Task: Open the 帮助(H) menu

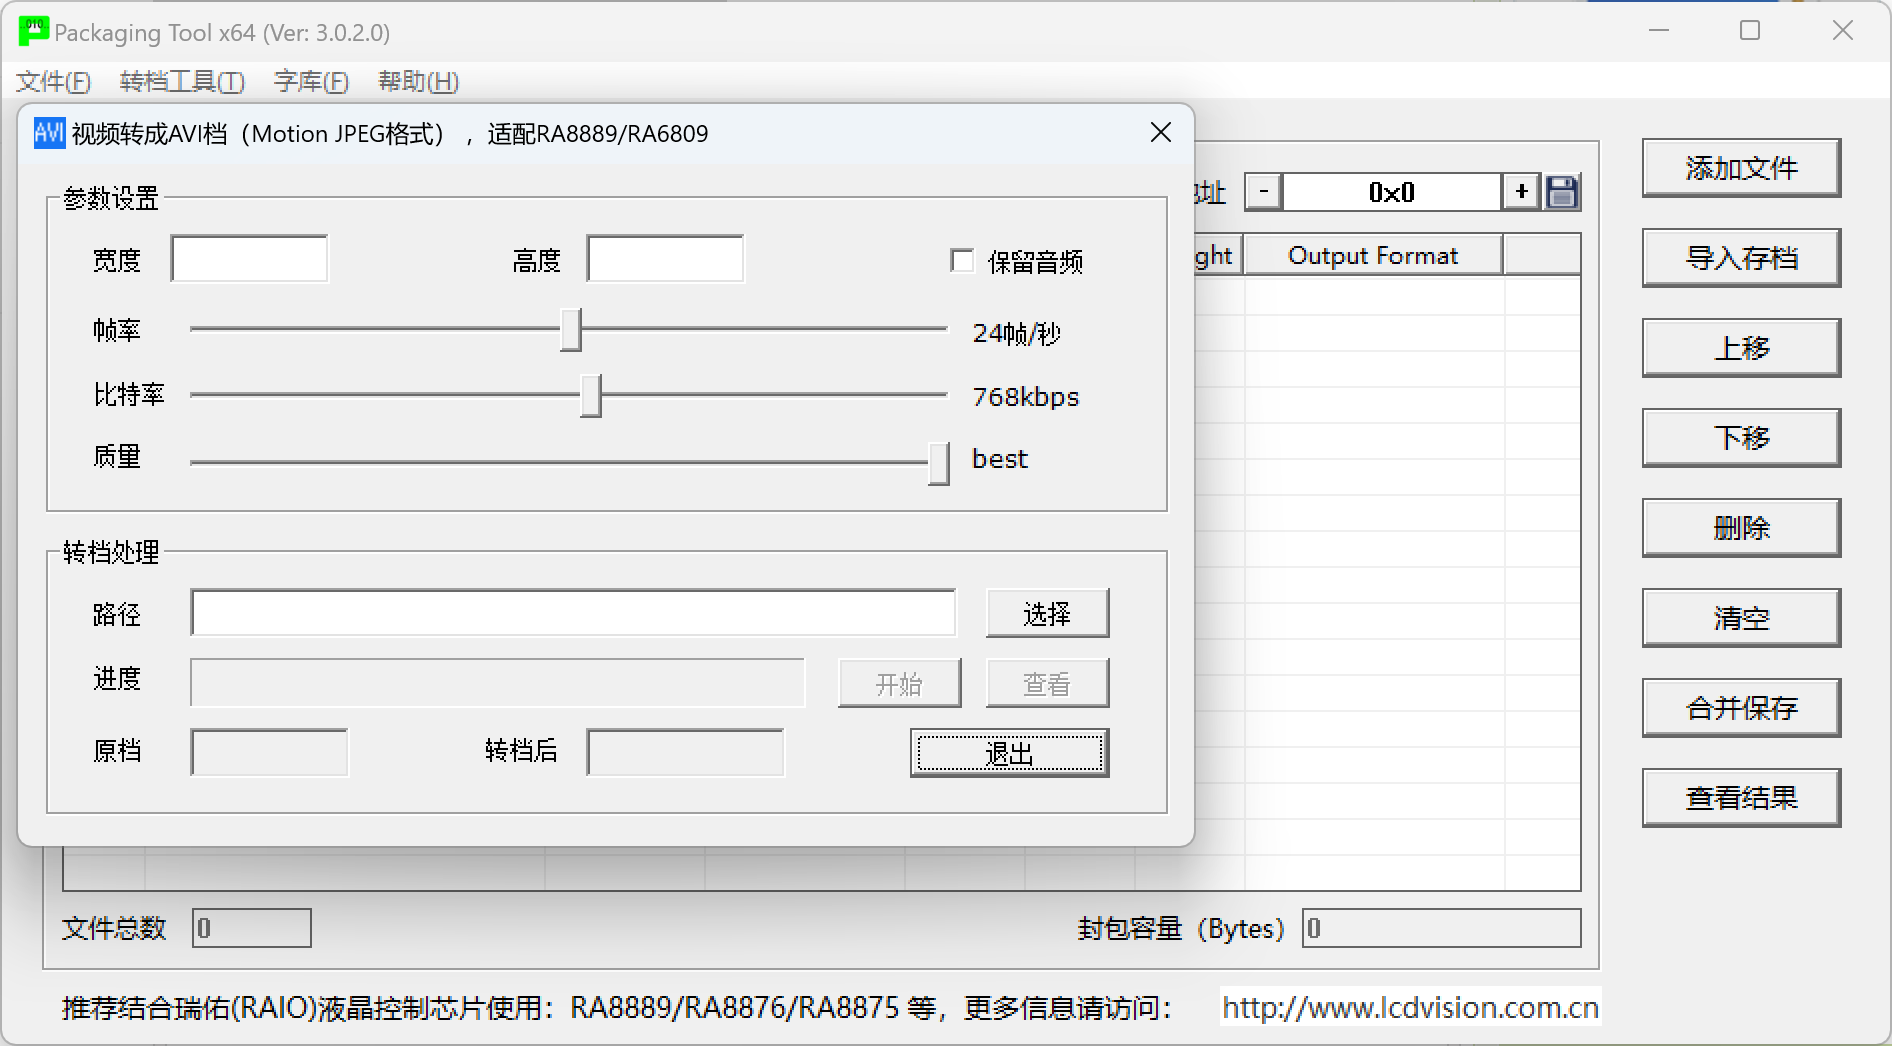Action: (x=418, y=81)
